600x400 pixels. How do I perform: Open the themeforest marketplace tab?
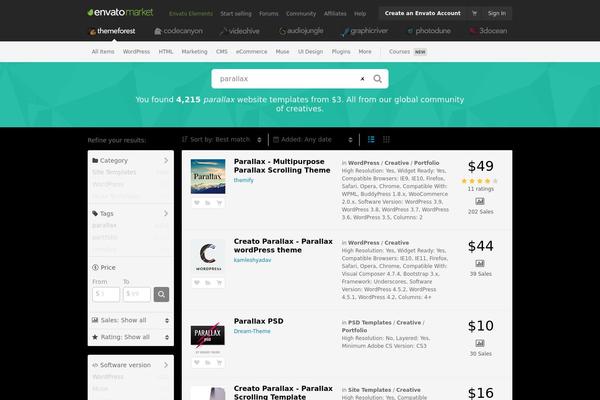112,31
